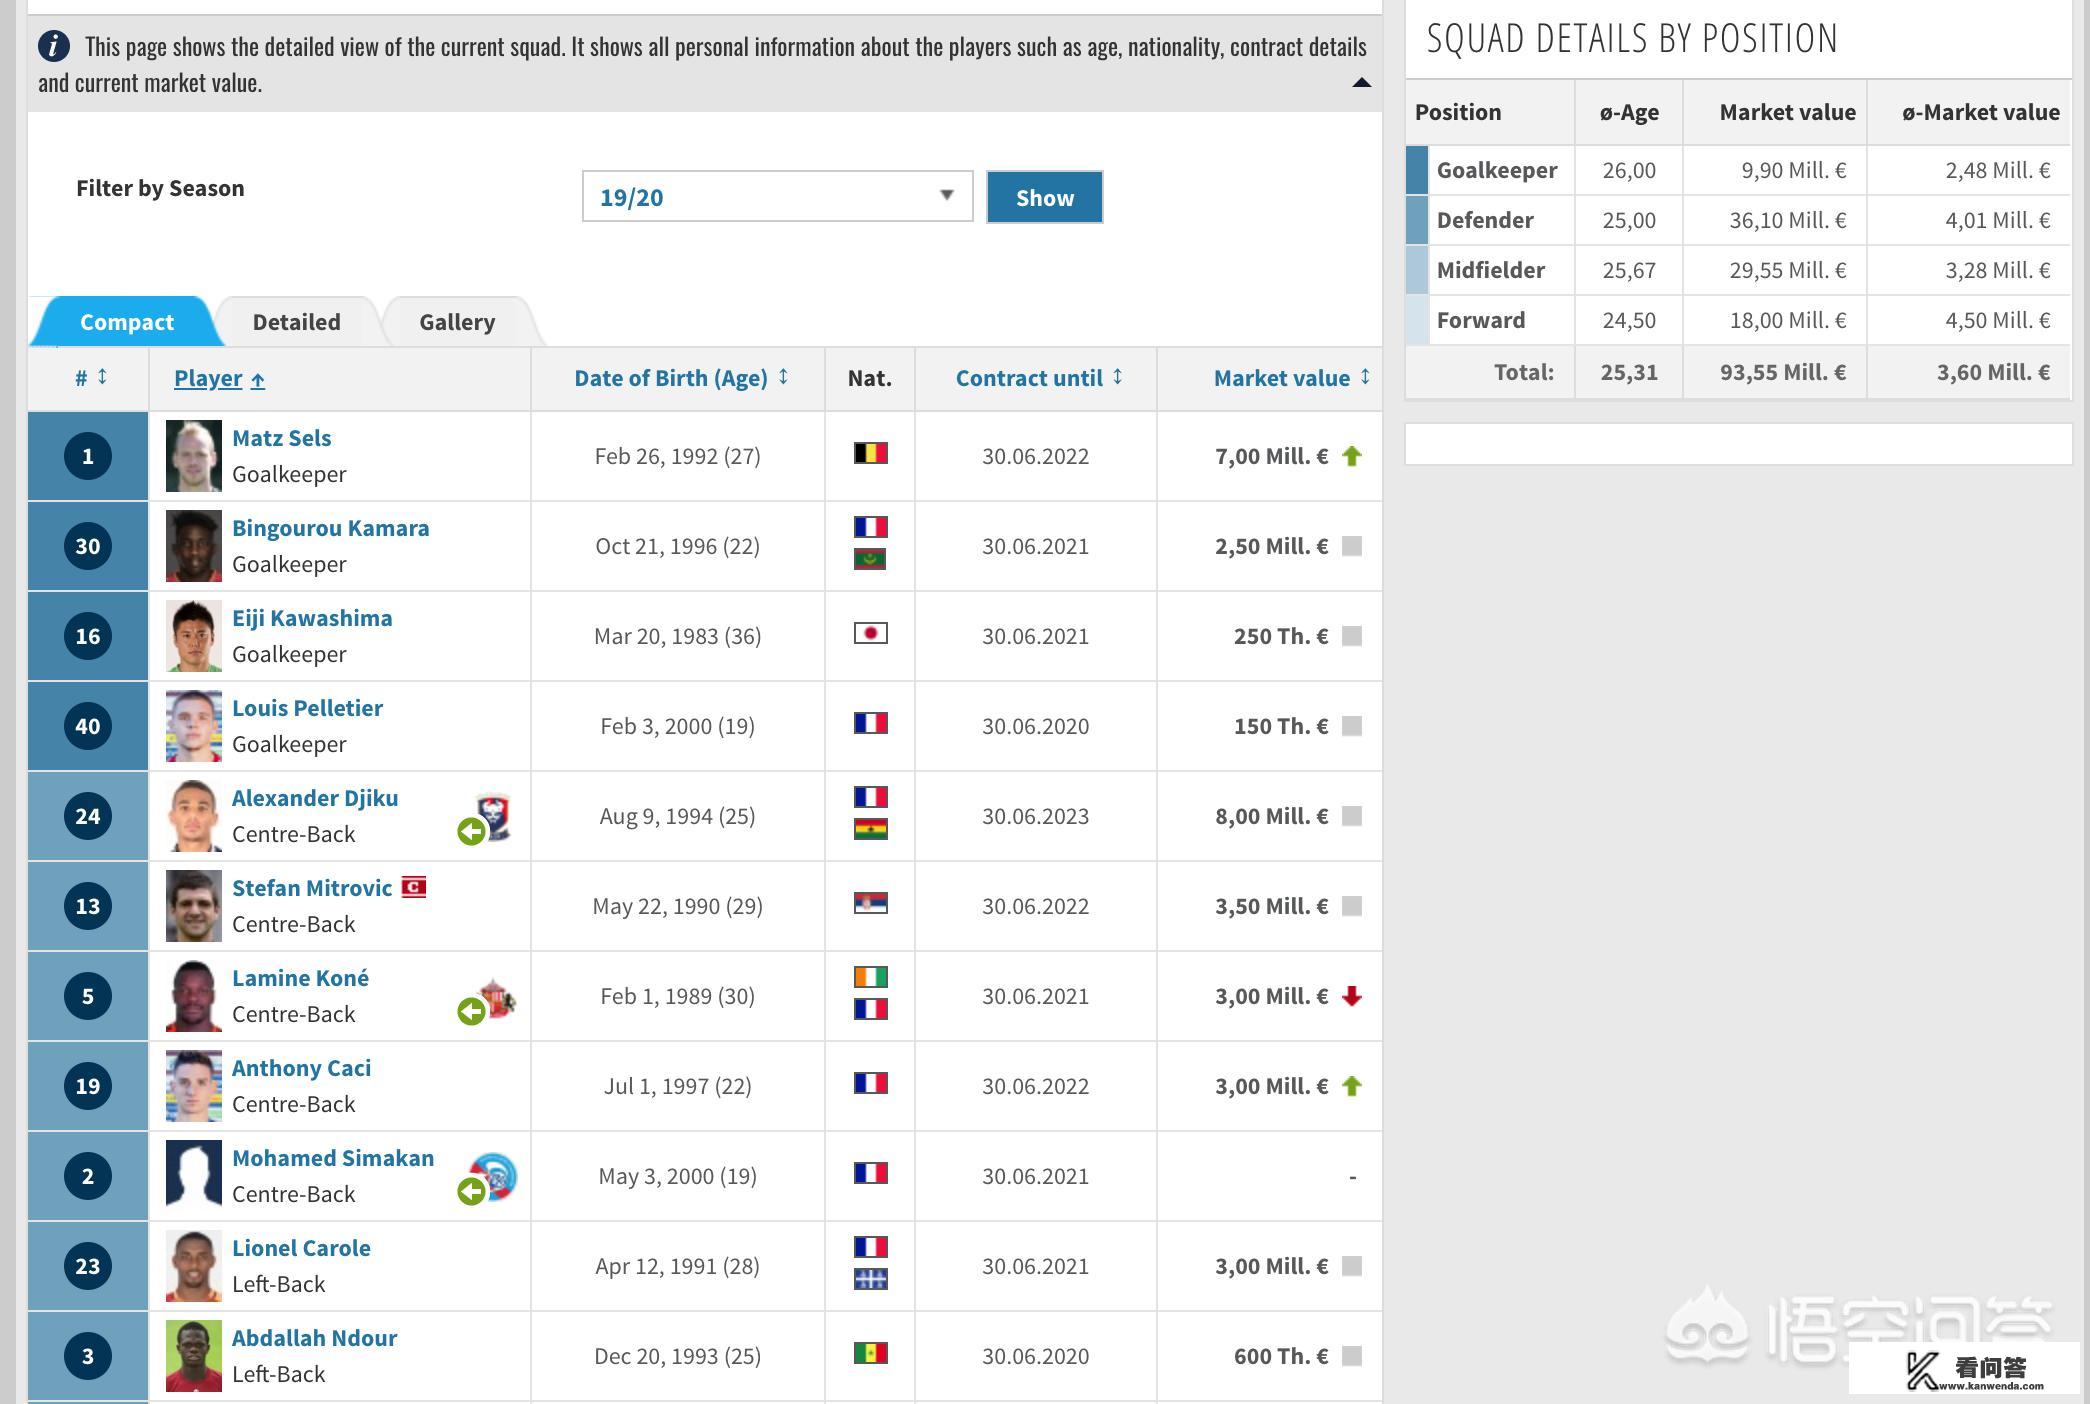Click Bingourou Kamara portrait thumbnail

[x=193, y=546]
